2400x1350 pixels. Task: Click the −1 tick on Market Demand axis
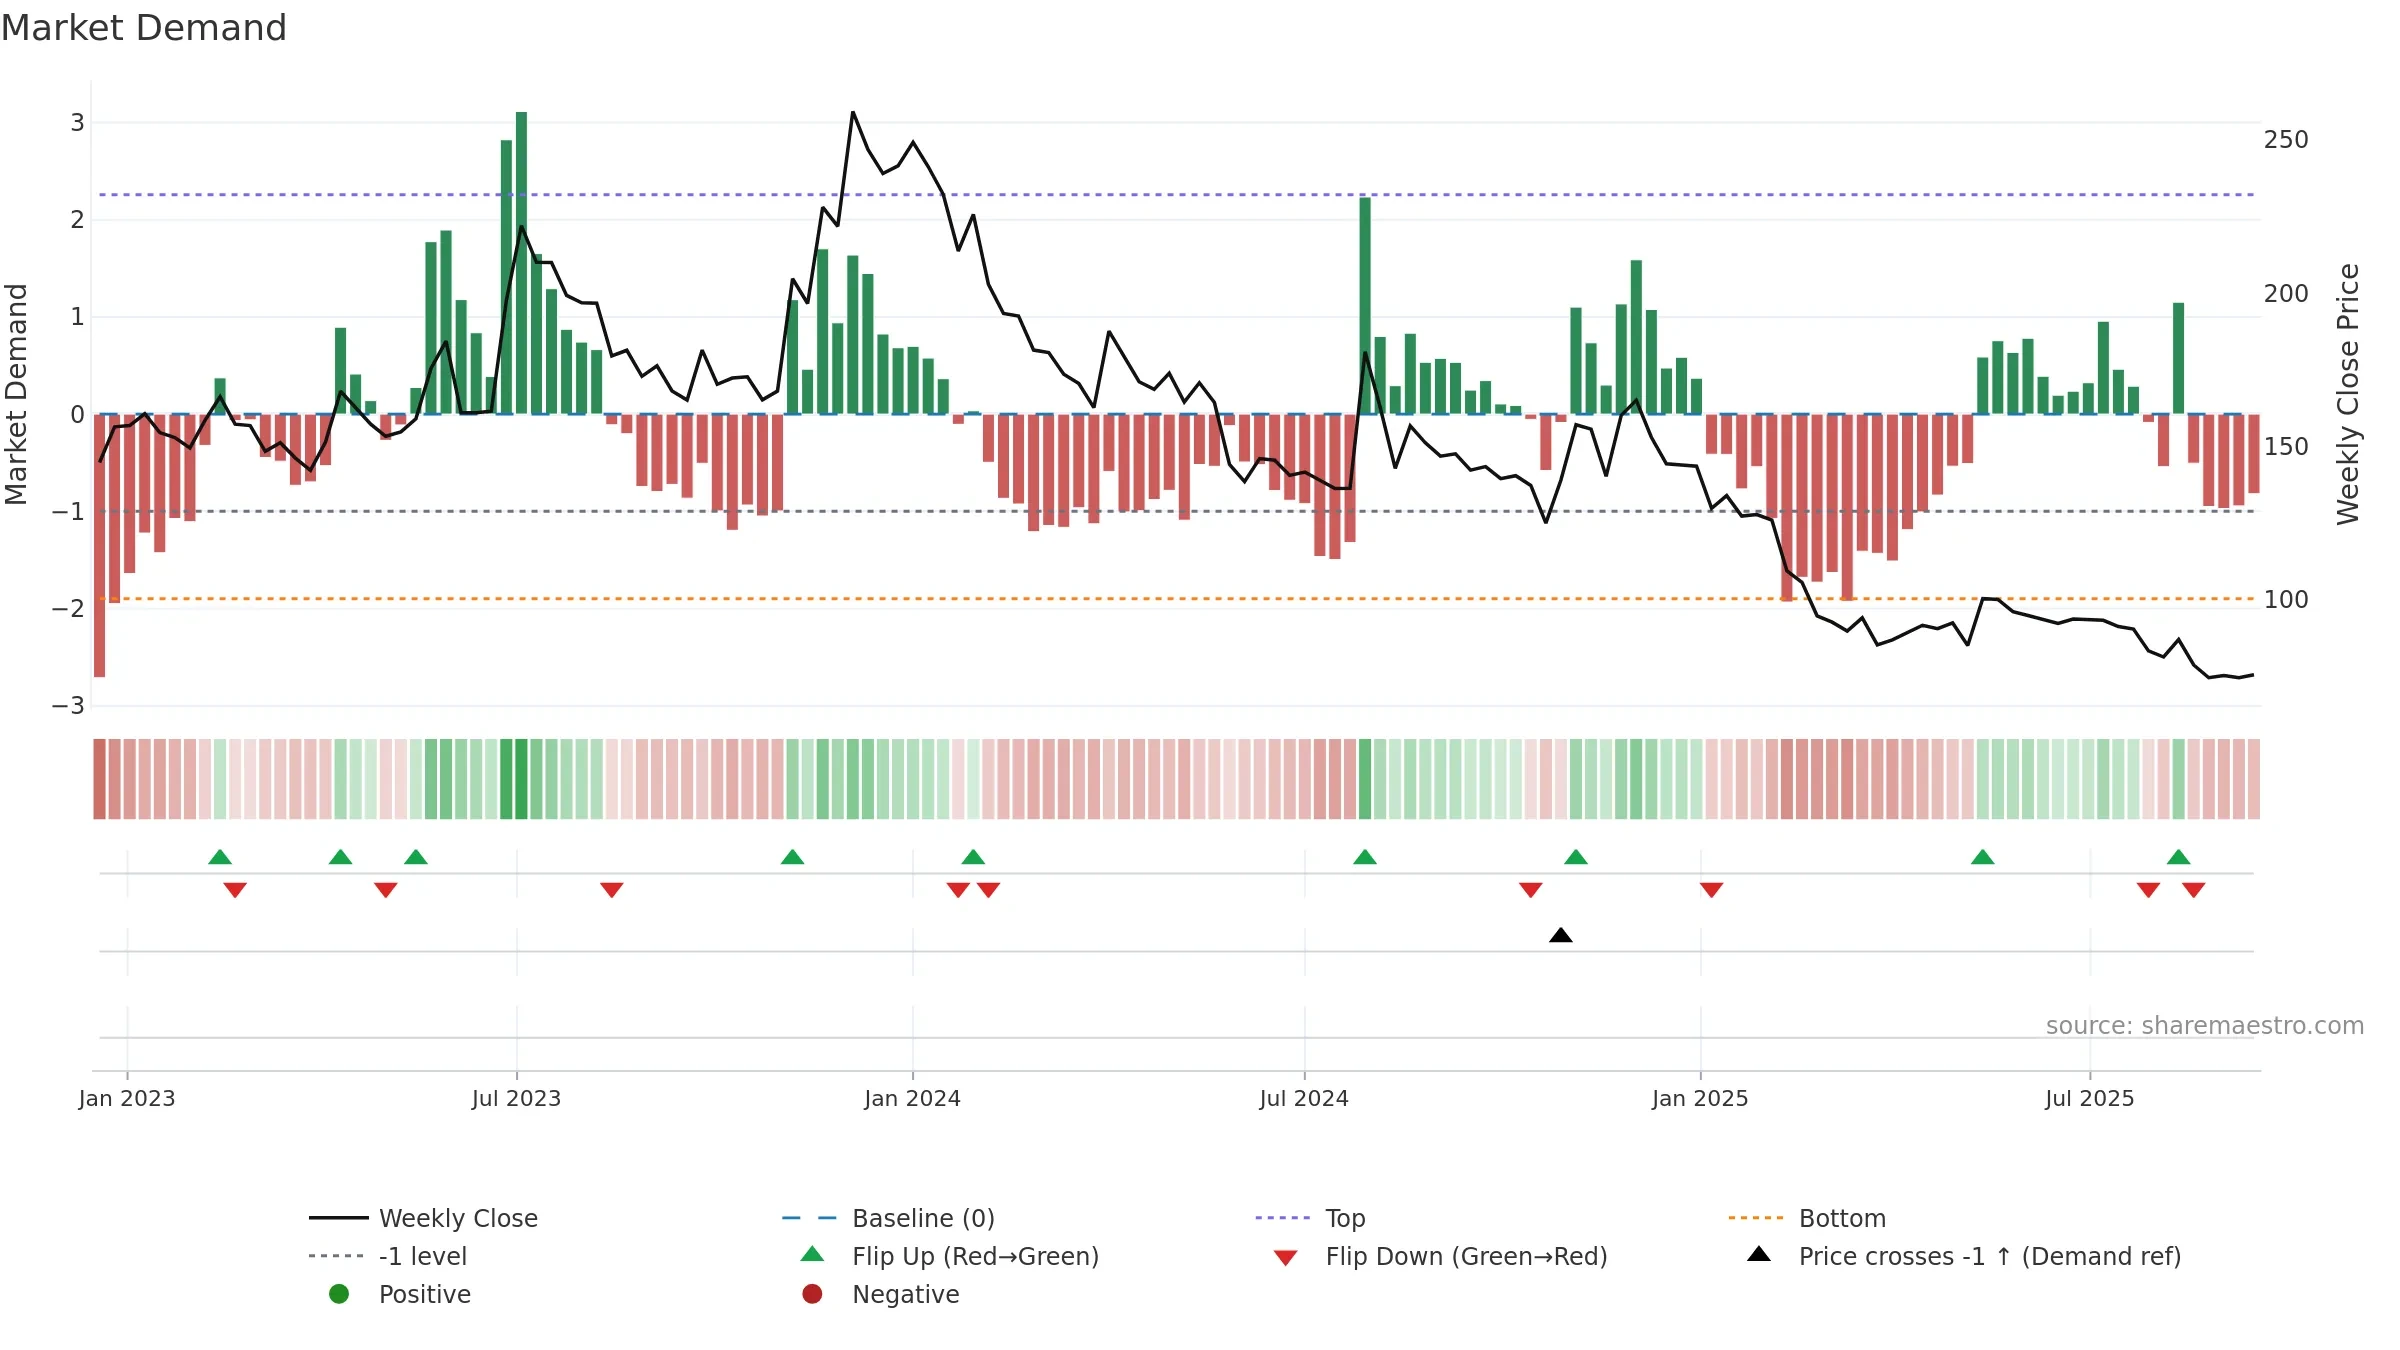(68, 512)
